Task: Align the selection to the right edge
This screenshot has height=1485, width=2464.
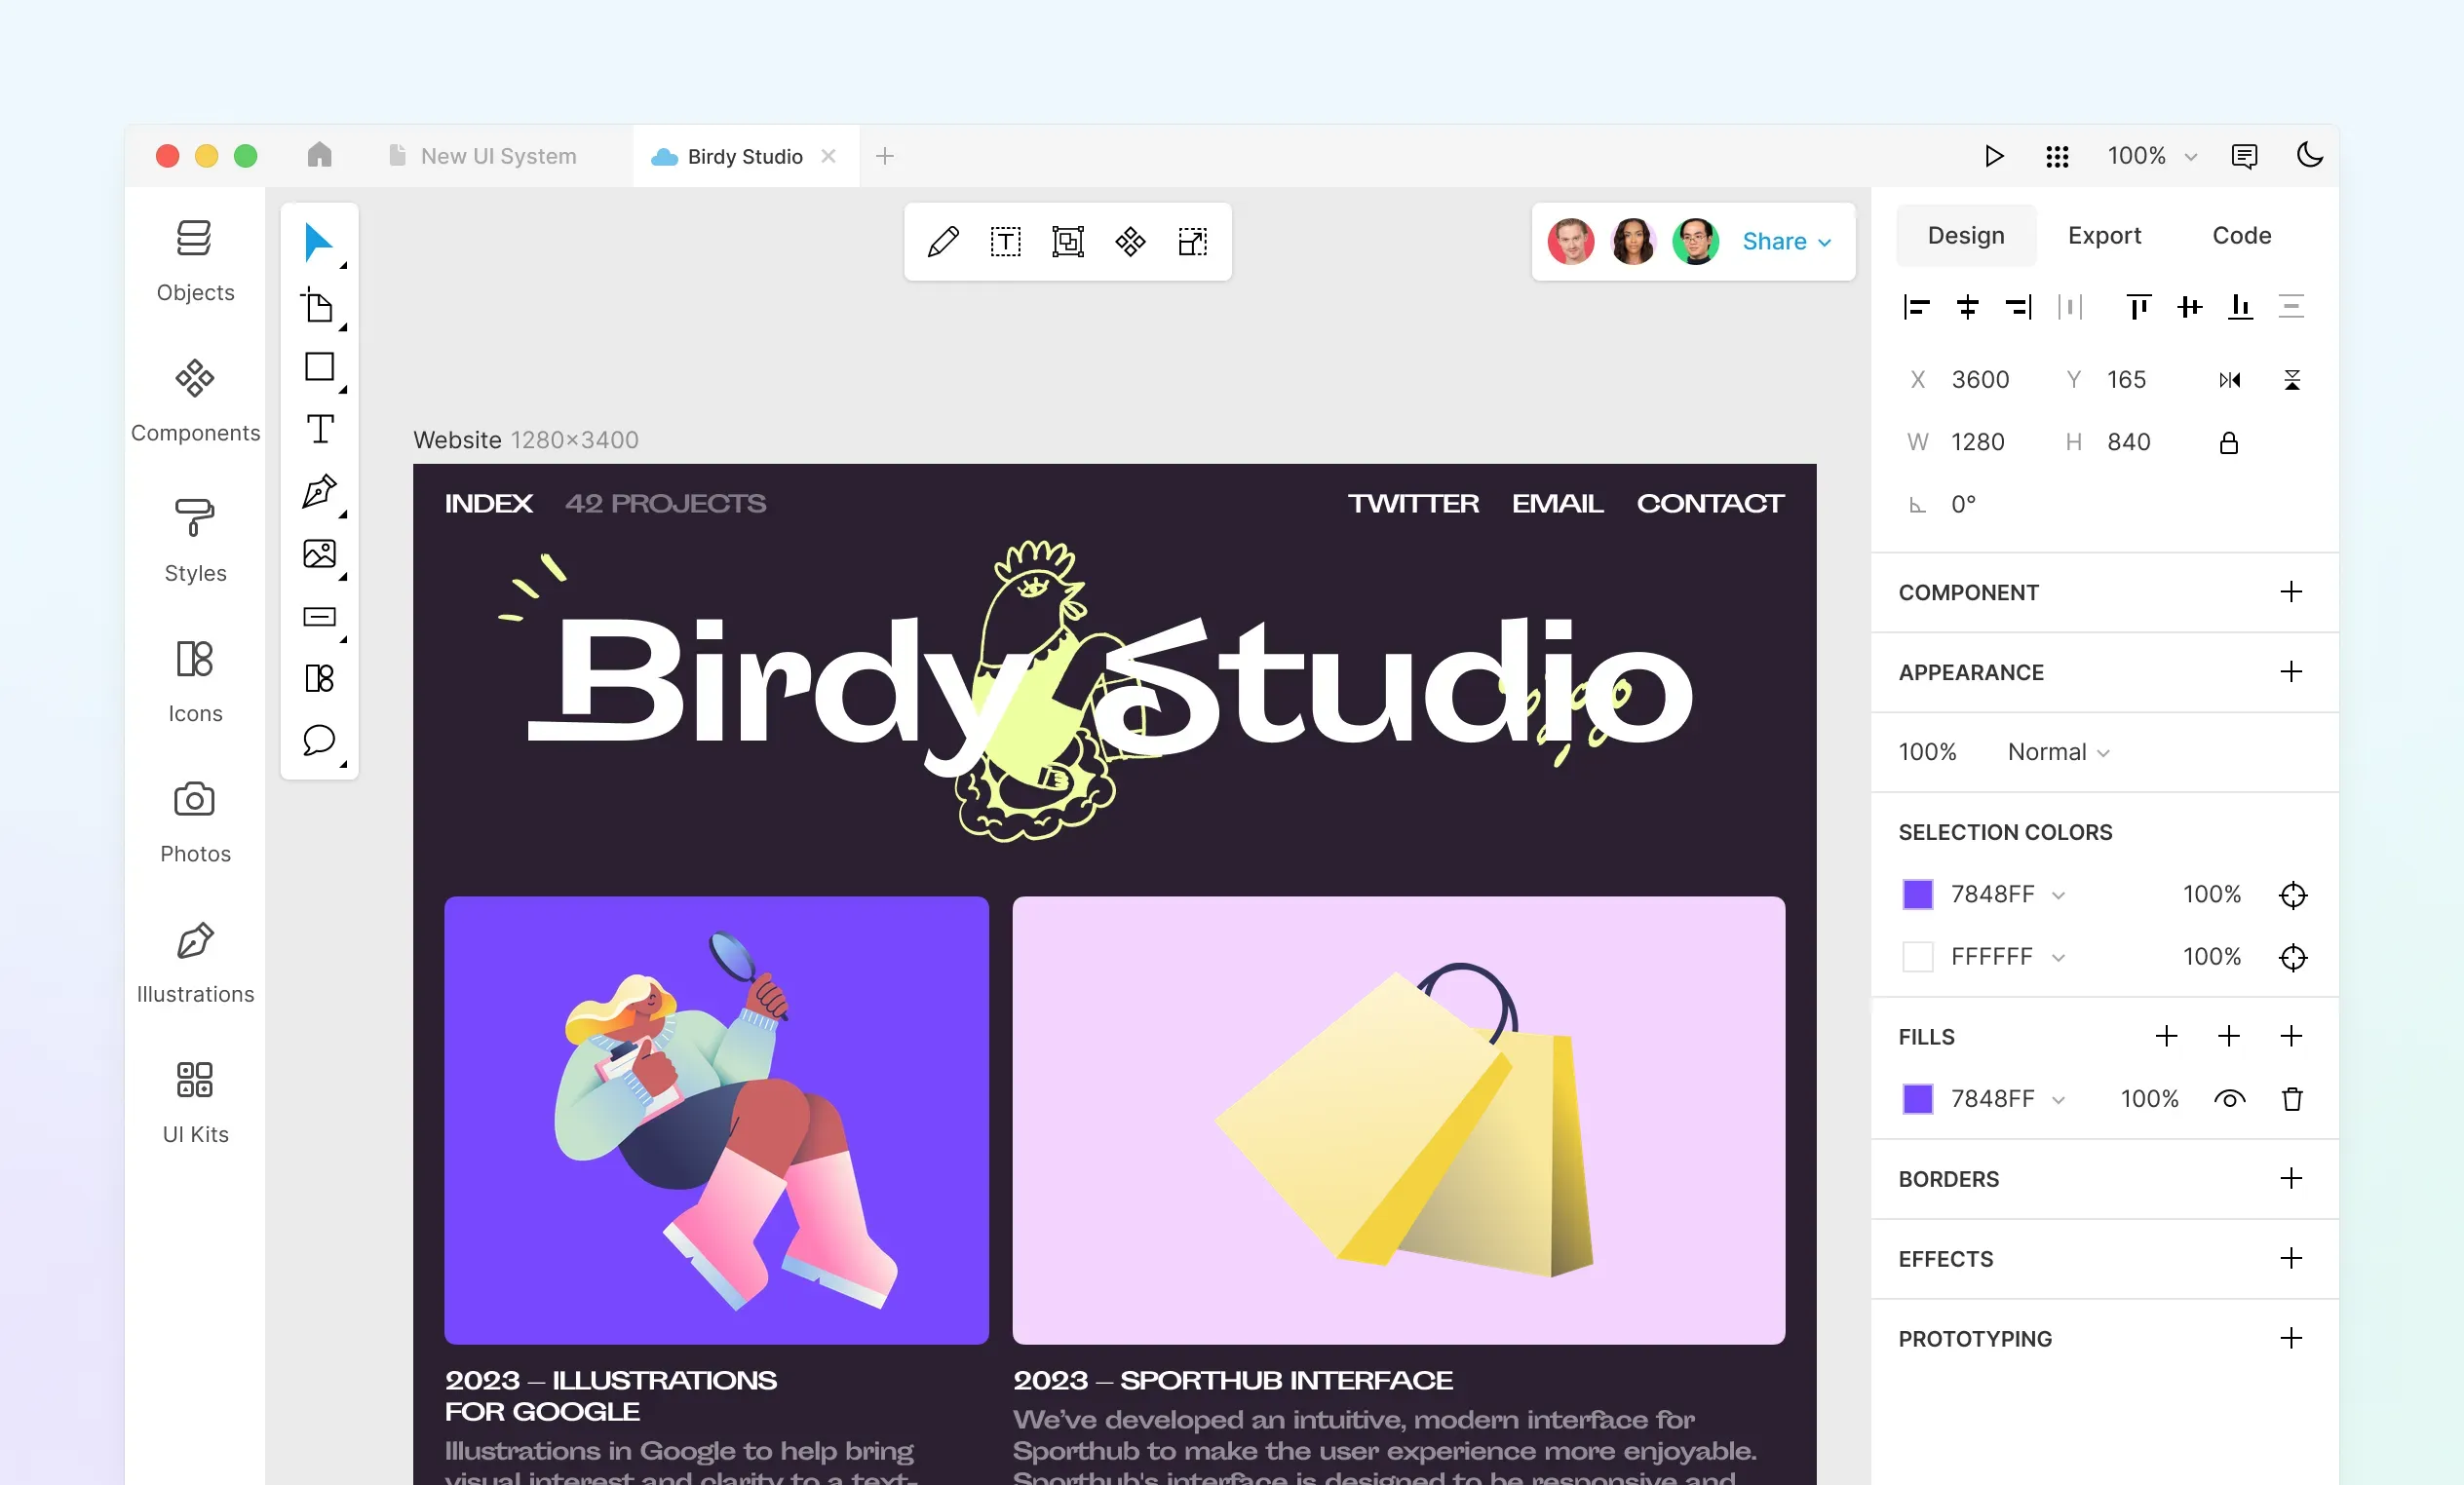Action: click(x=2018, y=307)
